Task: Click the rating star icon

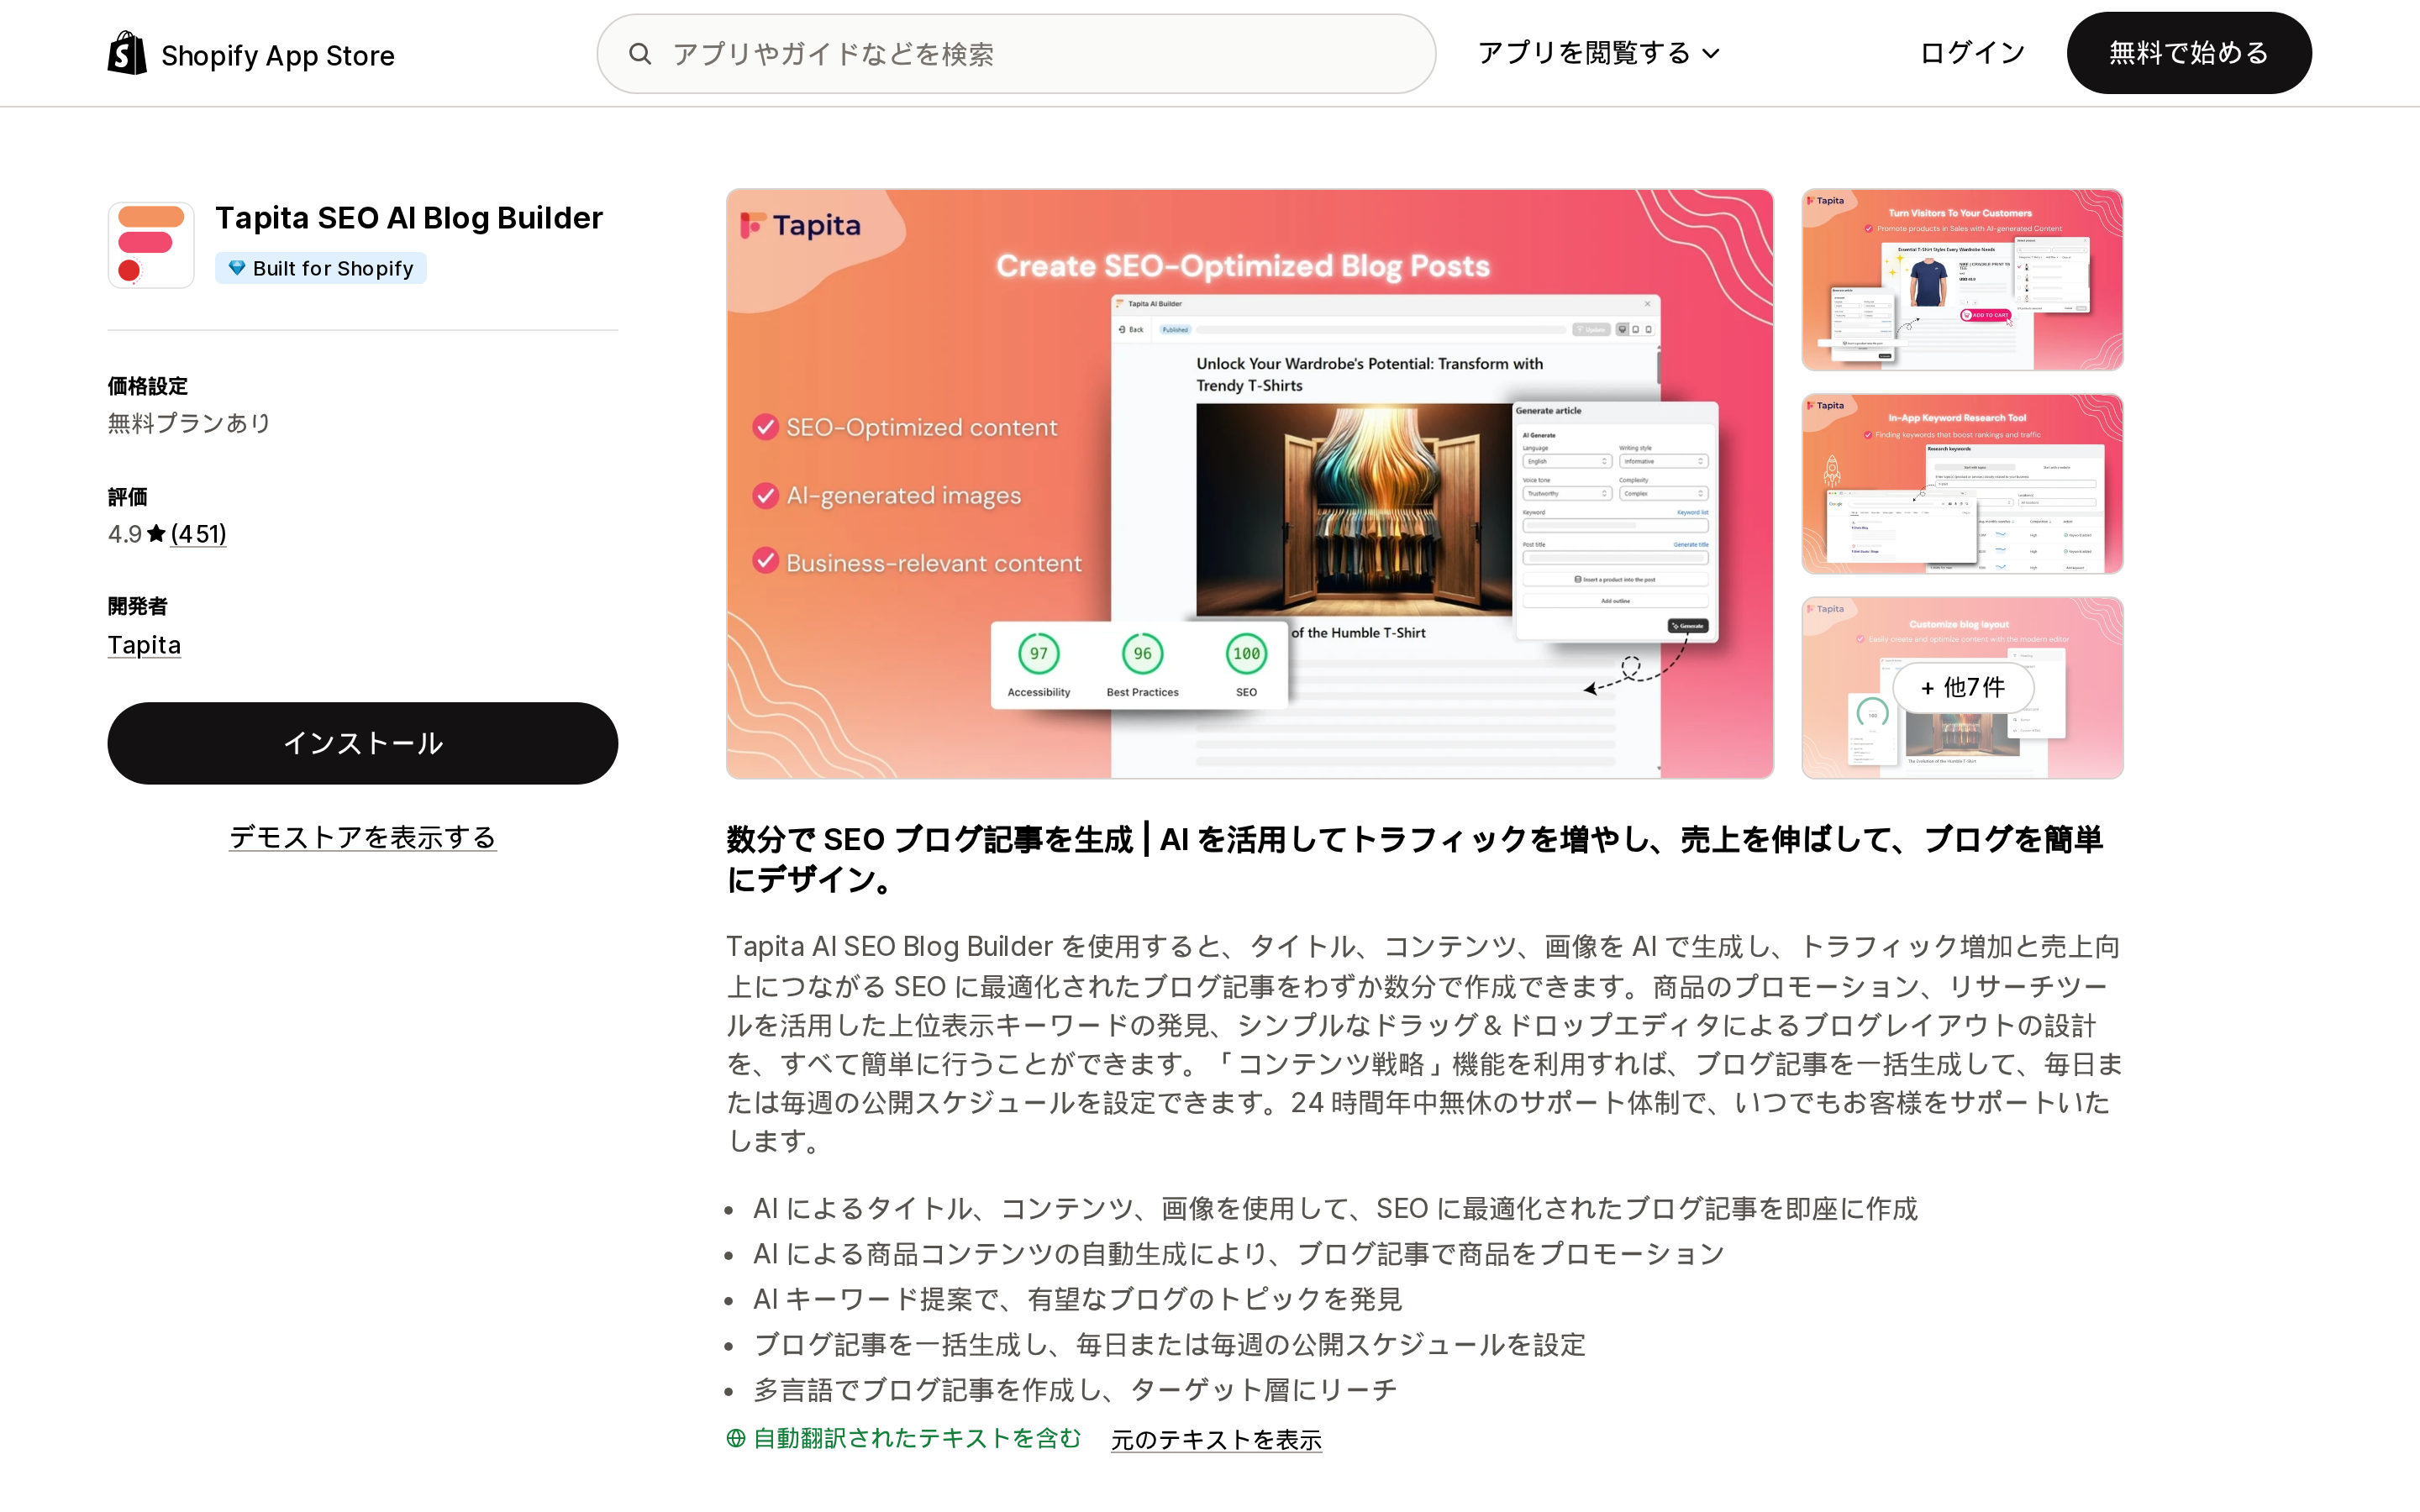Action: [x=156, y=534]
